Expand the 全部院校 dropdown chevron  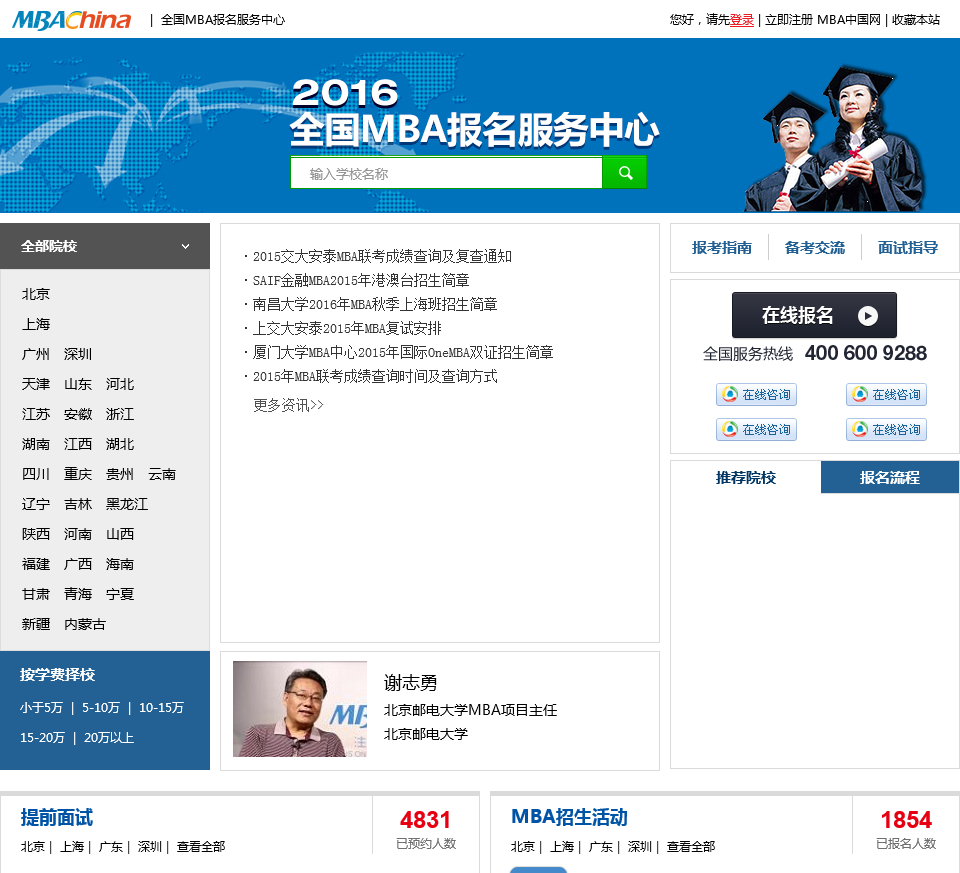pos(185,246)
